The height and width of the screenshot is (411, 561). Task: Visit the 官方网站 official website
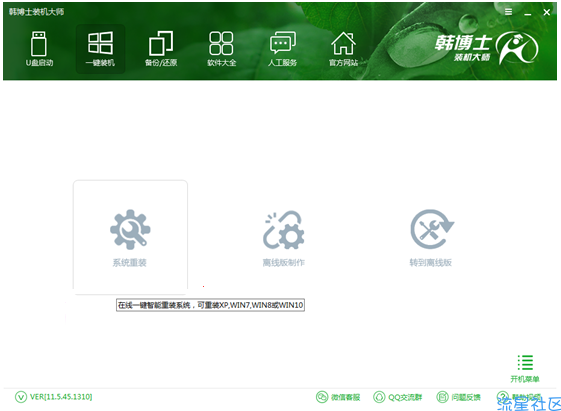[x=343, y=49]
